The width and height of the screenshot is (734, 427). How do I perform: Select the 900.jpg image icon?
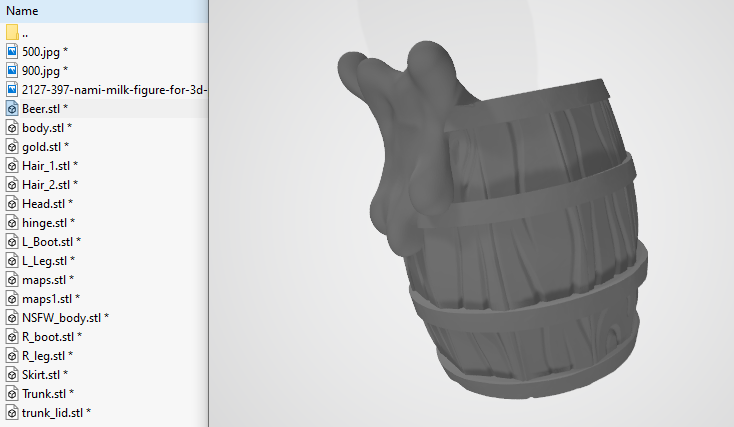[12, 70]
